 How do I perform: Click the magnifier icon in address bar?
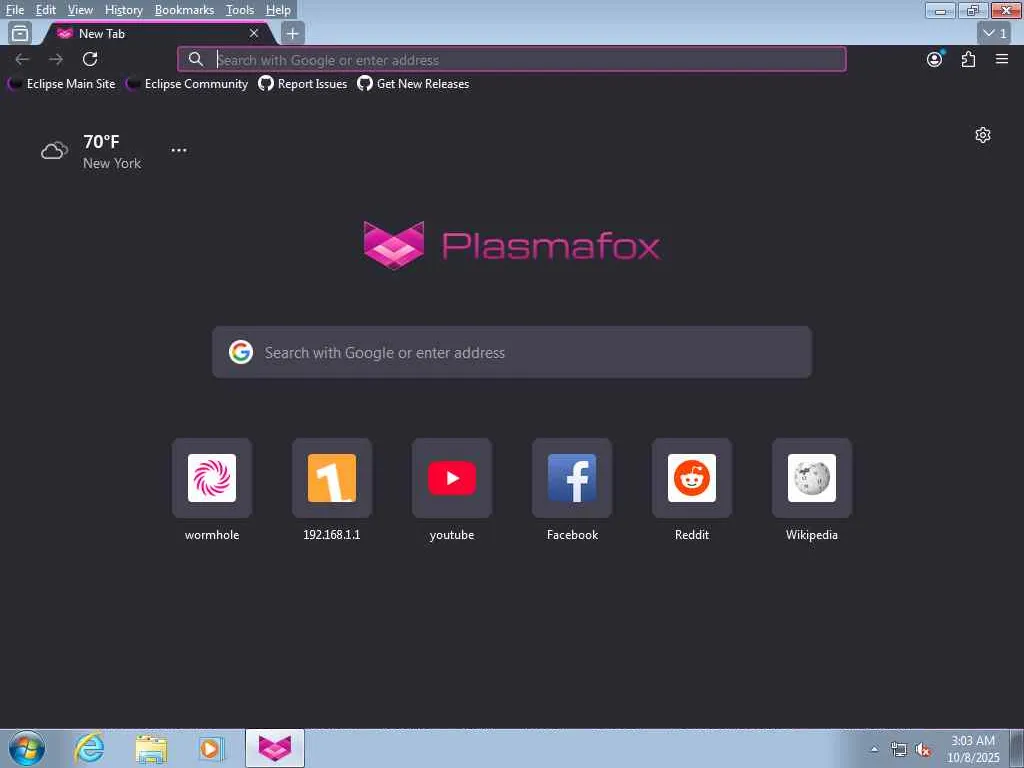pos(195,59)
